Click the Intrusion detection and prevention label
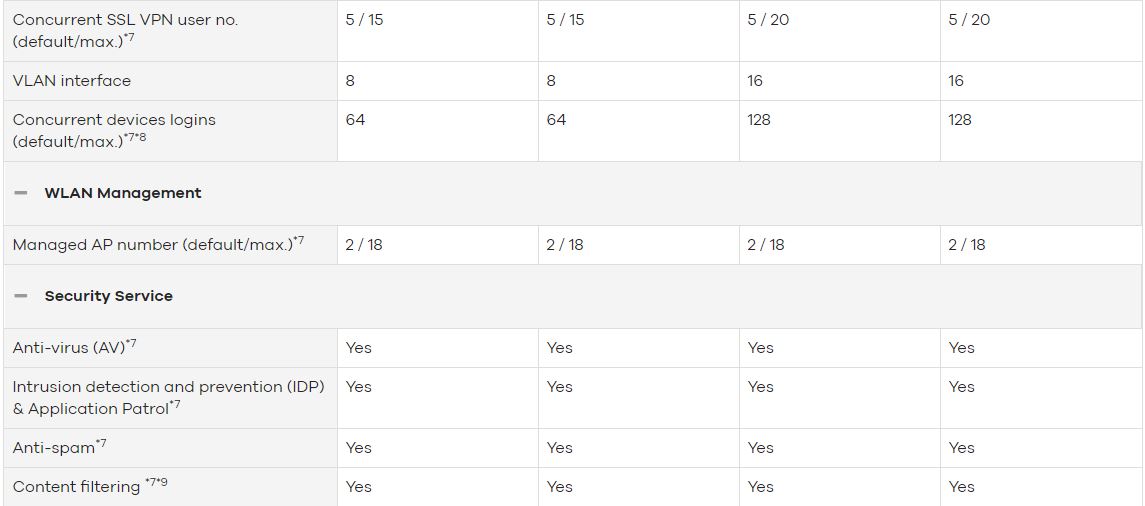This screenshot has height=506, width=1145. tap(168, 387)
